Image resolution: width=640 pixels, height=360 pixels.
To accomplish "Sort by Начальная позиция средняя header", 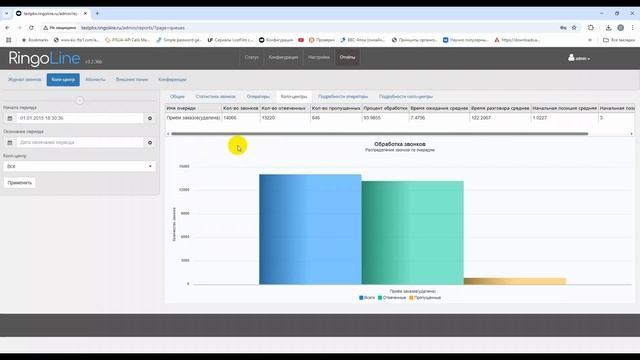I will [564, 108].
